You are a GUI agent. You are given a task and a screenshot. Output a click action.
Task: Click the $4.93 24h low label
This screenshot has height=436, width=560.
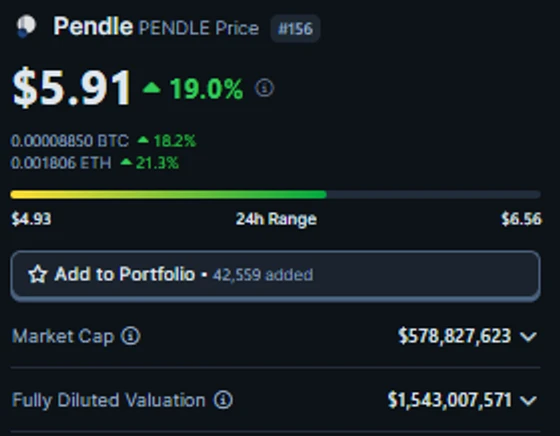[x=31, y=219]
